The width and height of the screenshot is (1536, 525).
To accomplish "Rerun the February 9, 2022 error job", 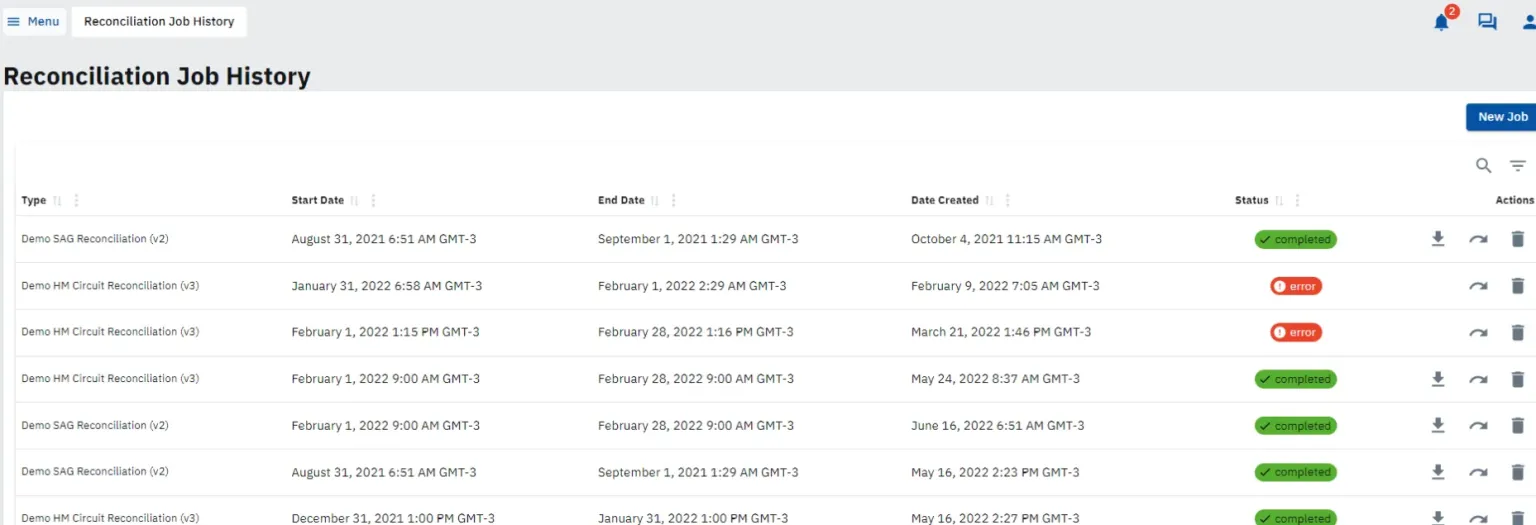I will tap(1478, 286).
